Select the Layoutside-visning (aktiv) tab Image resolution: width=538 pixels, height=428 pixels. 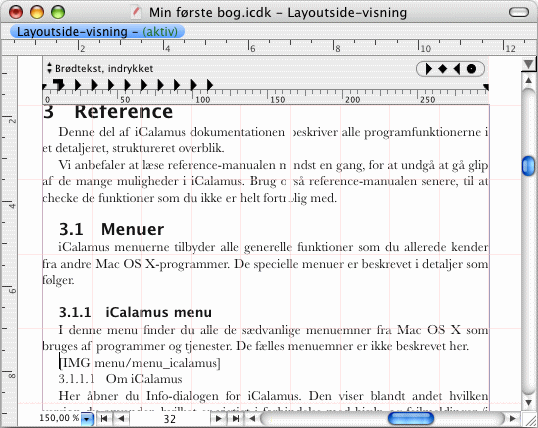[97, 32]
